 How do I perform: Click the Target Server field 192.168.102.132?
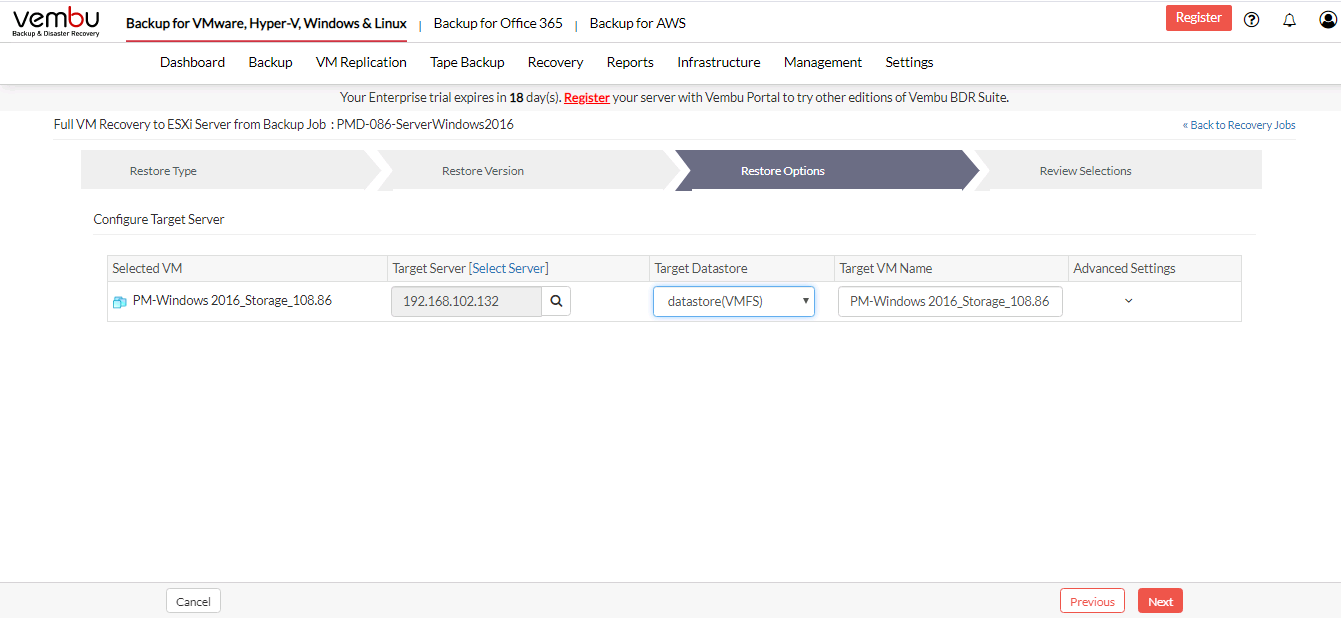click(466, 301)
